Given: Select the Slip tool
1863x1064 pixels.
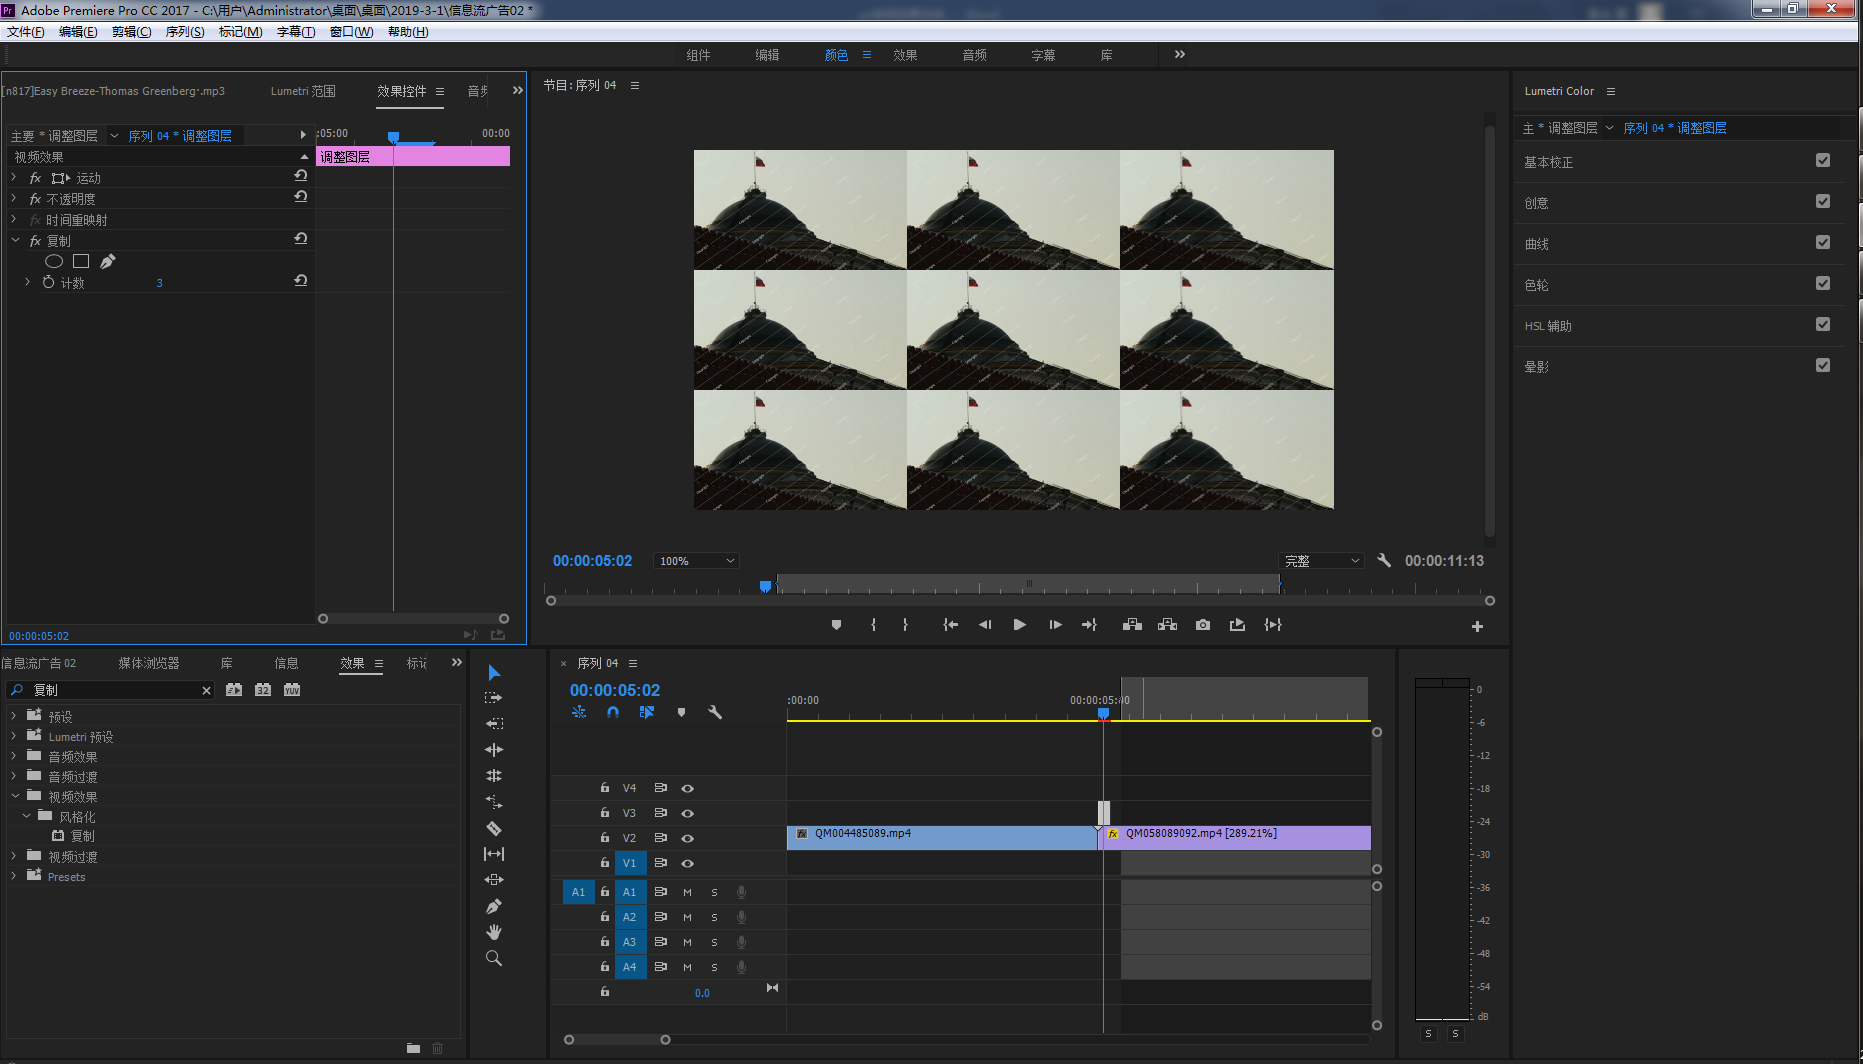Looking at the screenshot, I should (x=494, y=854).
